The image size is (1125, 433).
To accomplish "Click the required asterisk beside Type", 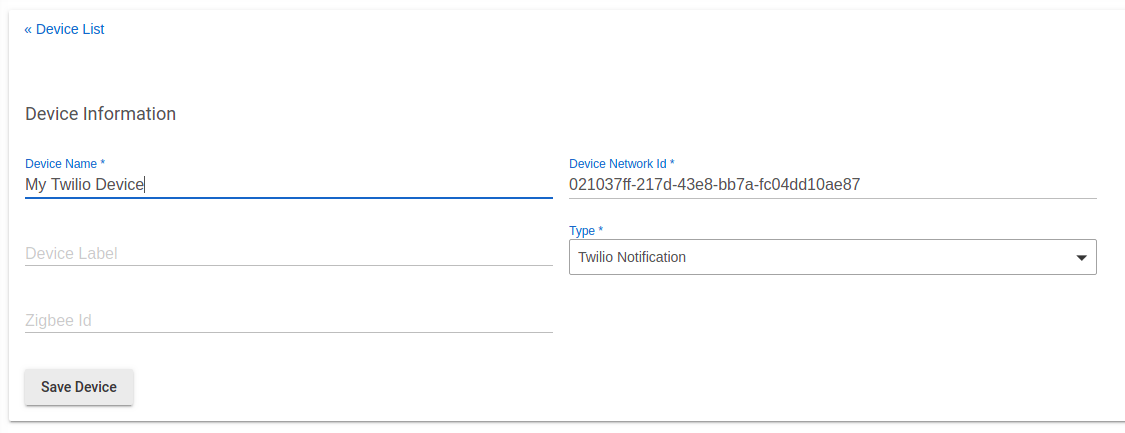I will 600,230.
